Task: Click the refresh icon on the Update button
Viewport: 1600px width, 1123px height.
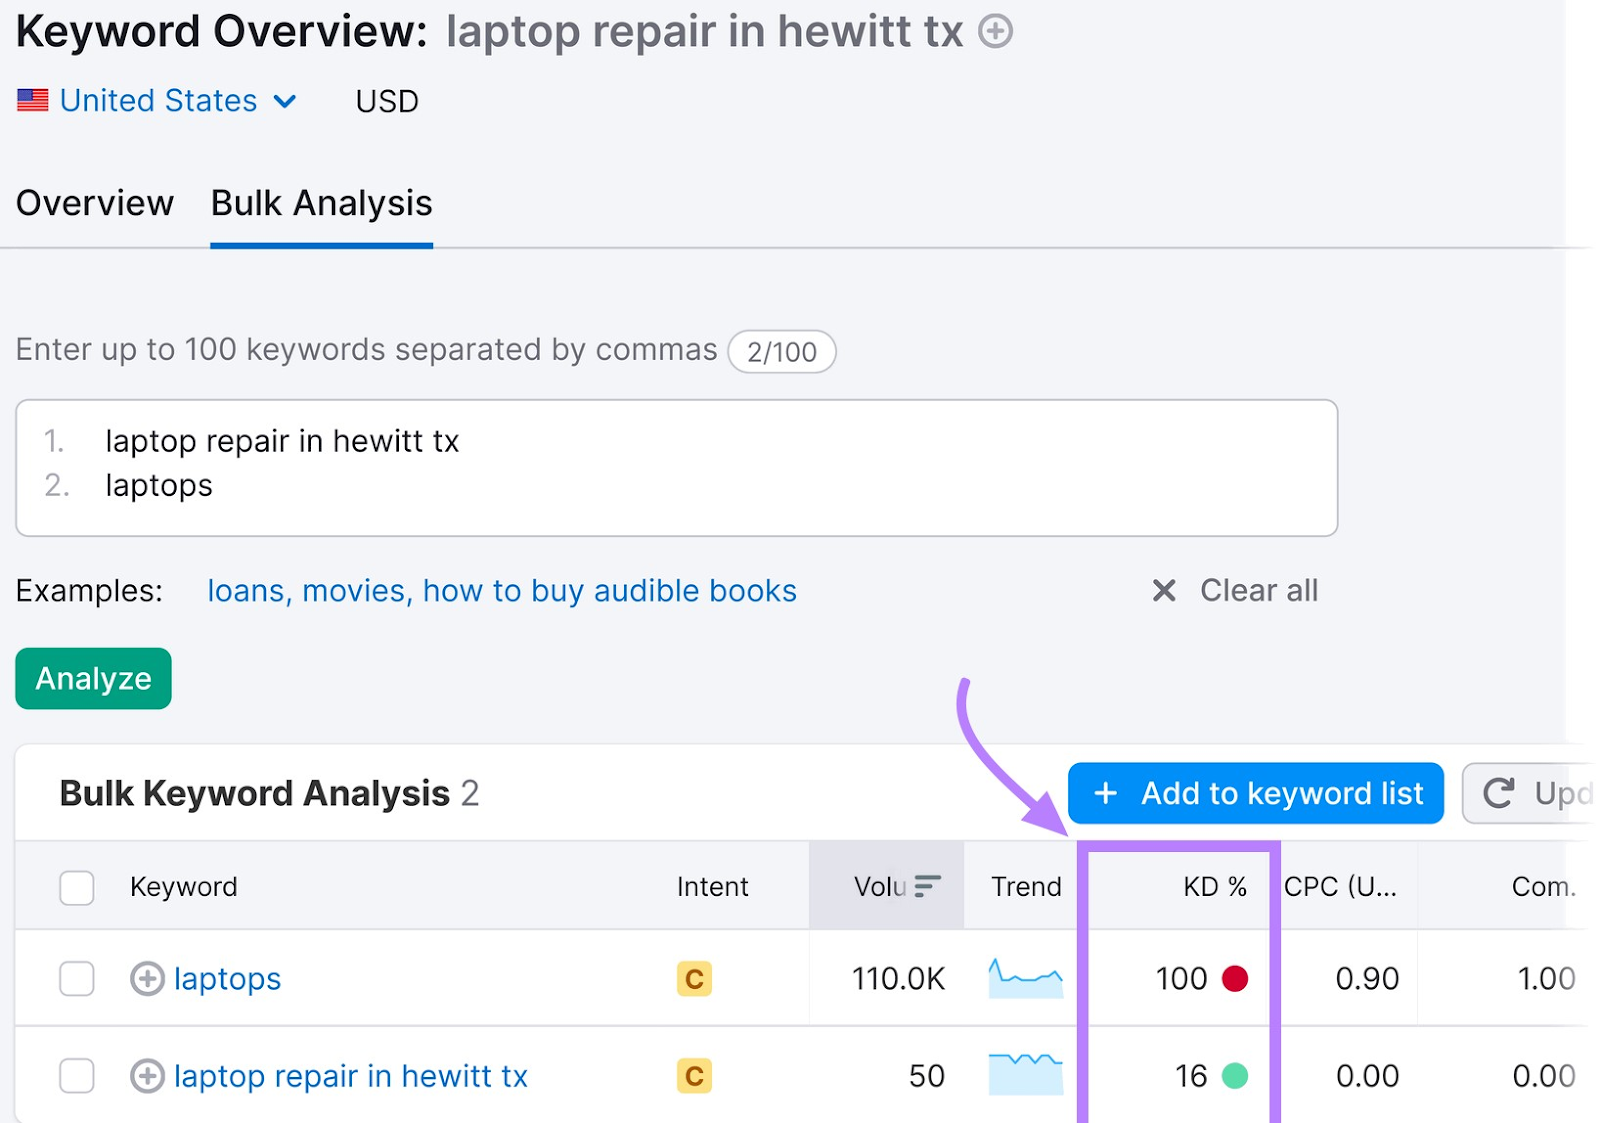Action: click(1497, 793)
